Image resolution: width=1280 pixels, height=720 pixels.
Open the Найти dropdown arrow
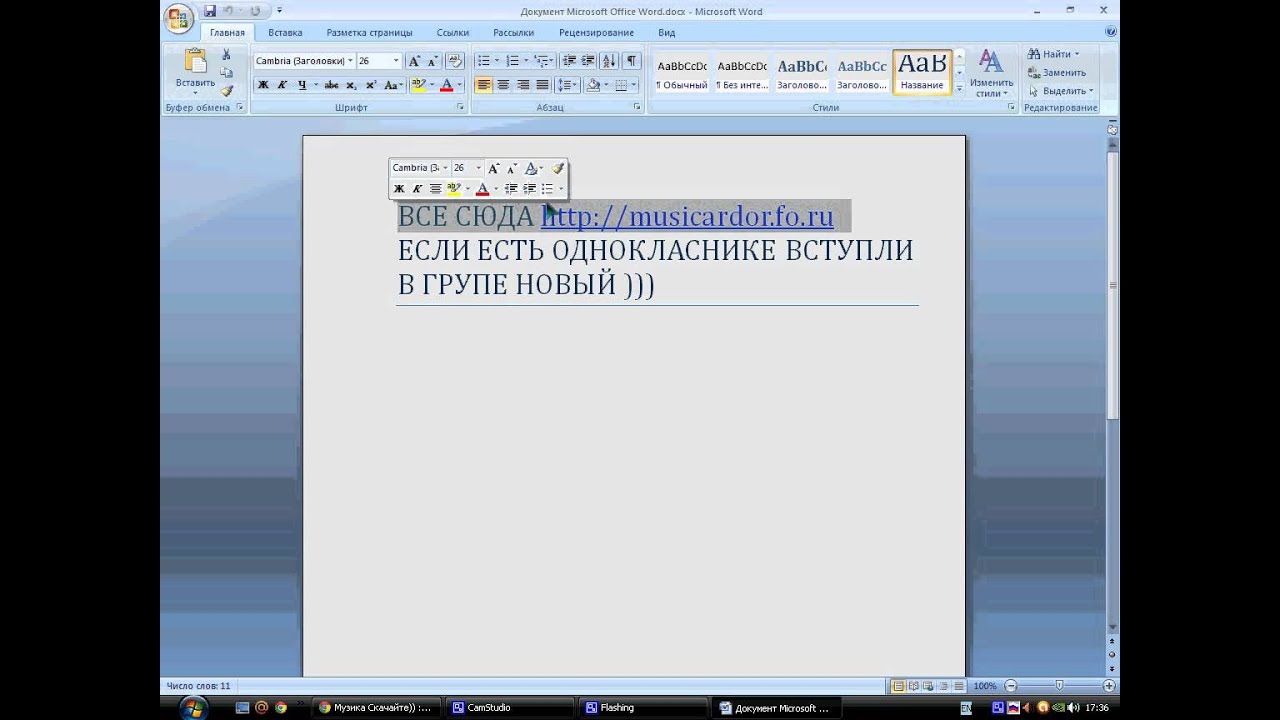pos(1077,54)
